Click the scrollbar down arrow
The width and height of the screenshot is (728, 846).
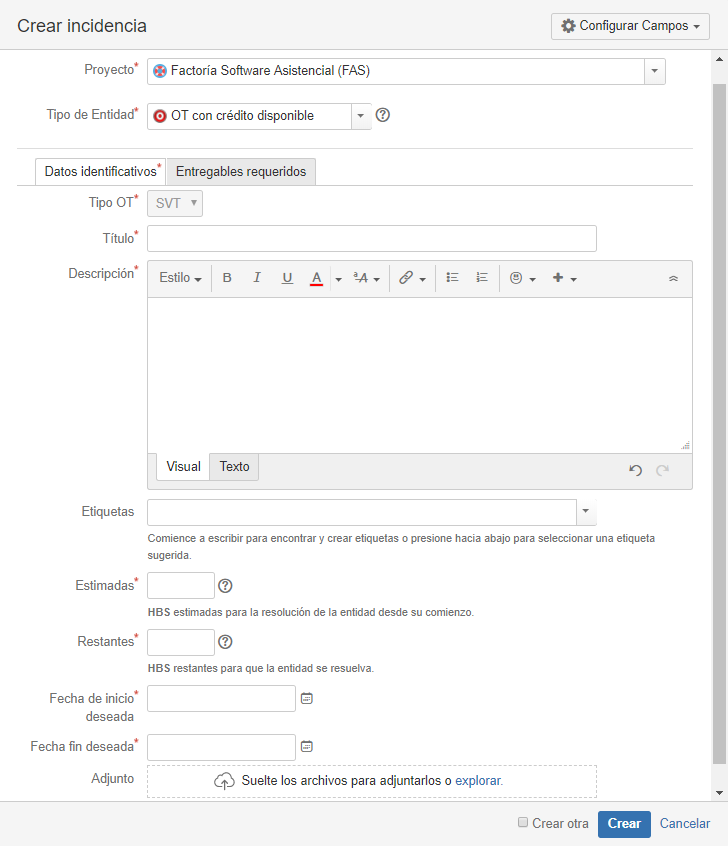(x=719, y=793)
